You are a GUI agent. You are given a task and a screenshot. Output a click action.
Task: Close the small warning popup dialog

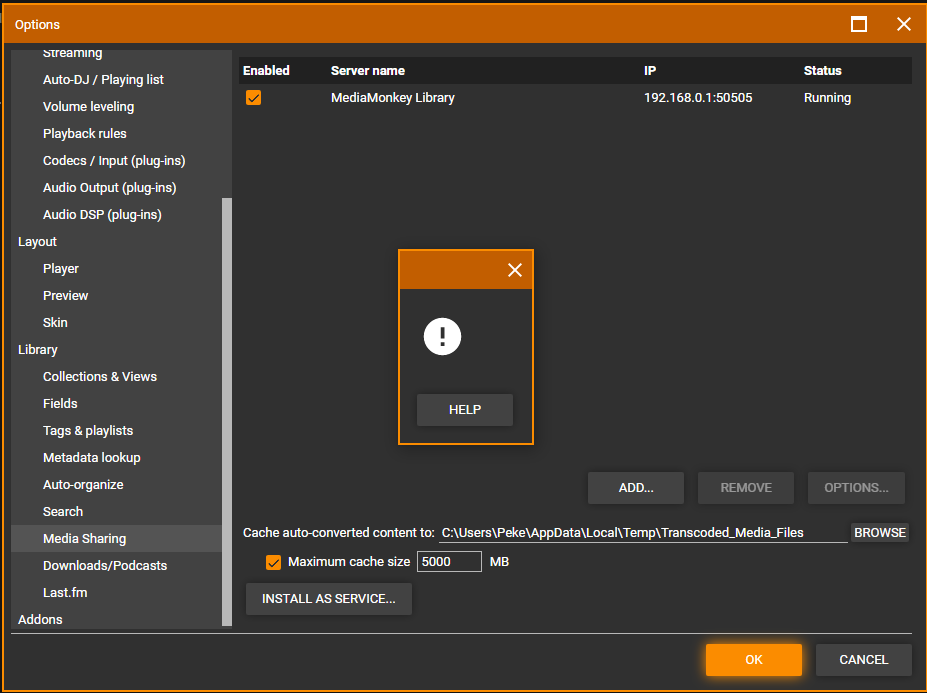(x=515, y=270)
